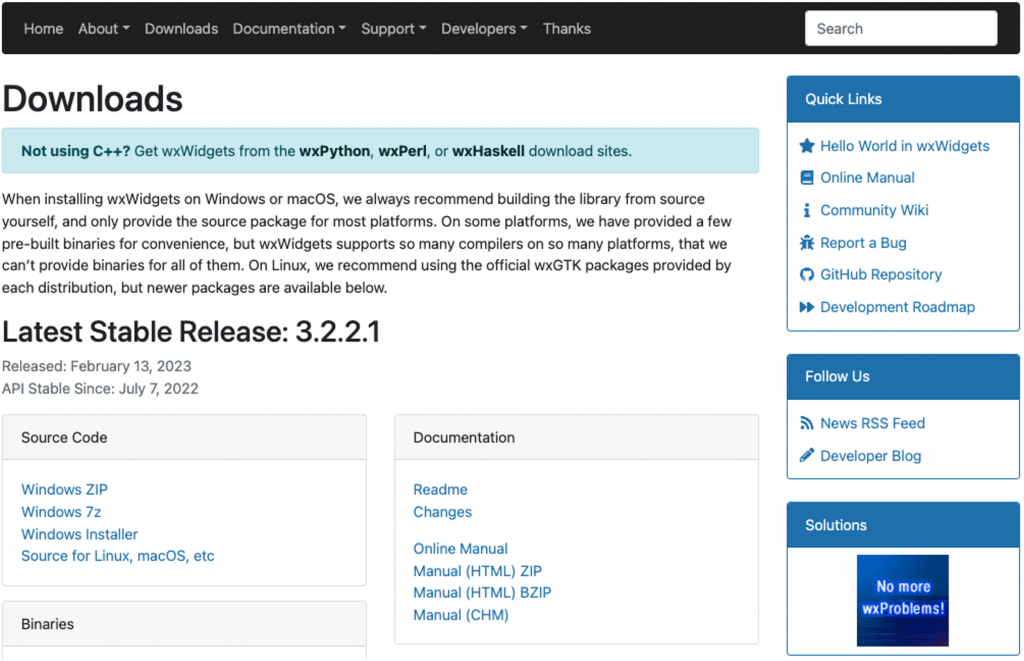Screen dimensions: 1024x661
Task: Click the GitHub logo icon in Quick Links
Action: 807,274
